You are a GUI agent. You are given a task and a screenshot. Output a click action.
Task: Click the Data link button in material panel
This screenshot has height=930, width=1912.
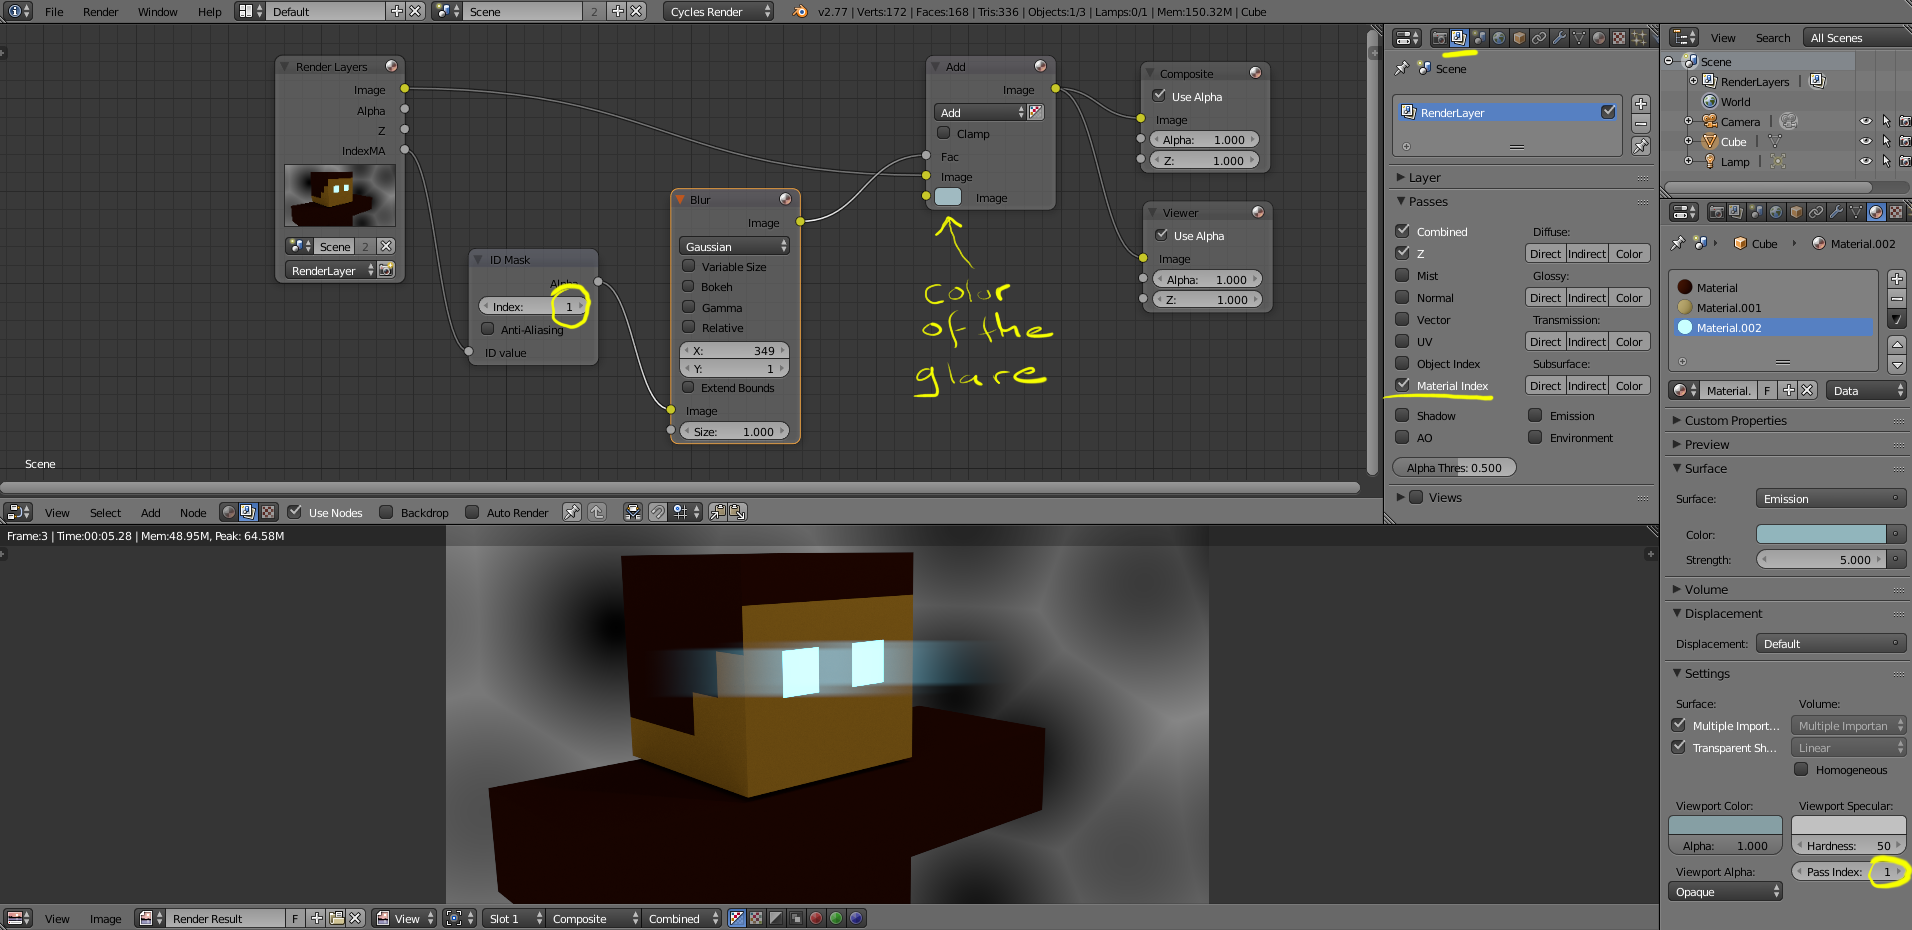coord(1866,390)
